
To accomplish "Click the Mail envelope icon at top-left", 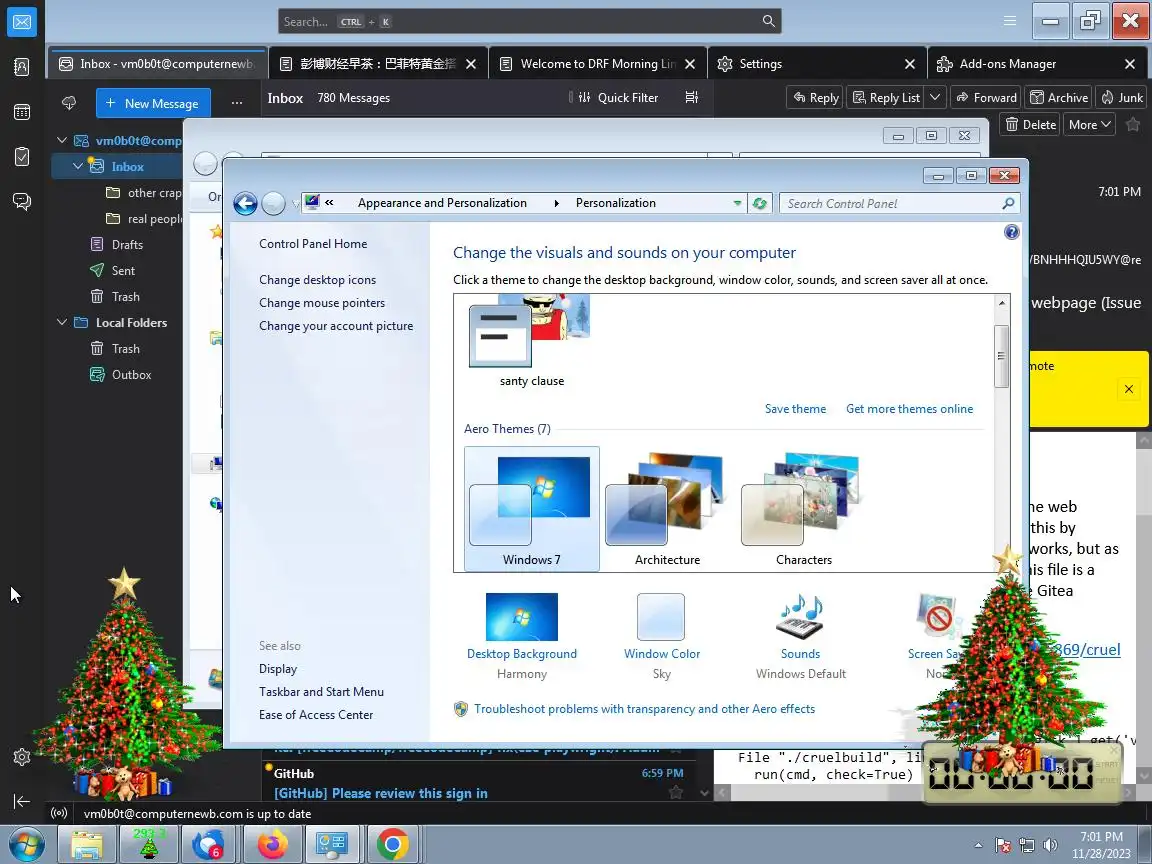I will pos(22,22).
